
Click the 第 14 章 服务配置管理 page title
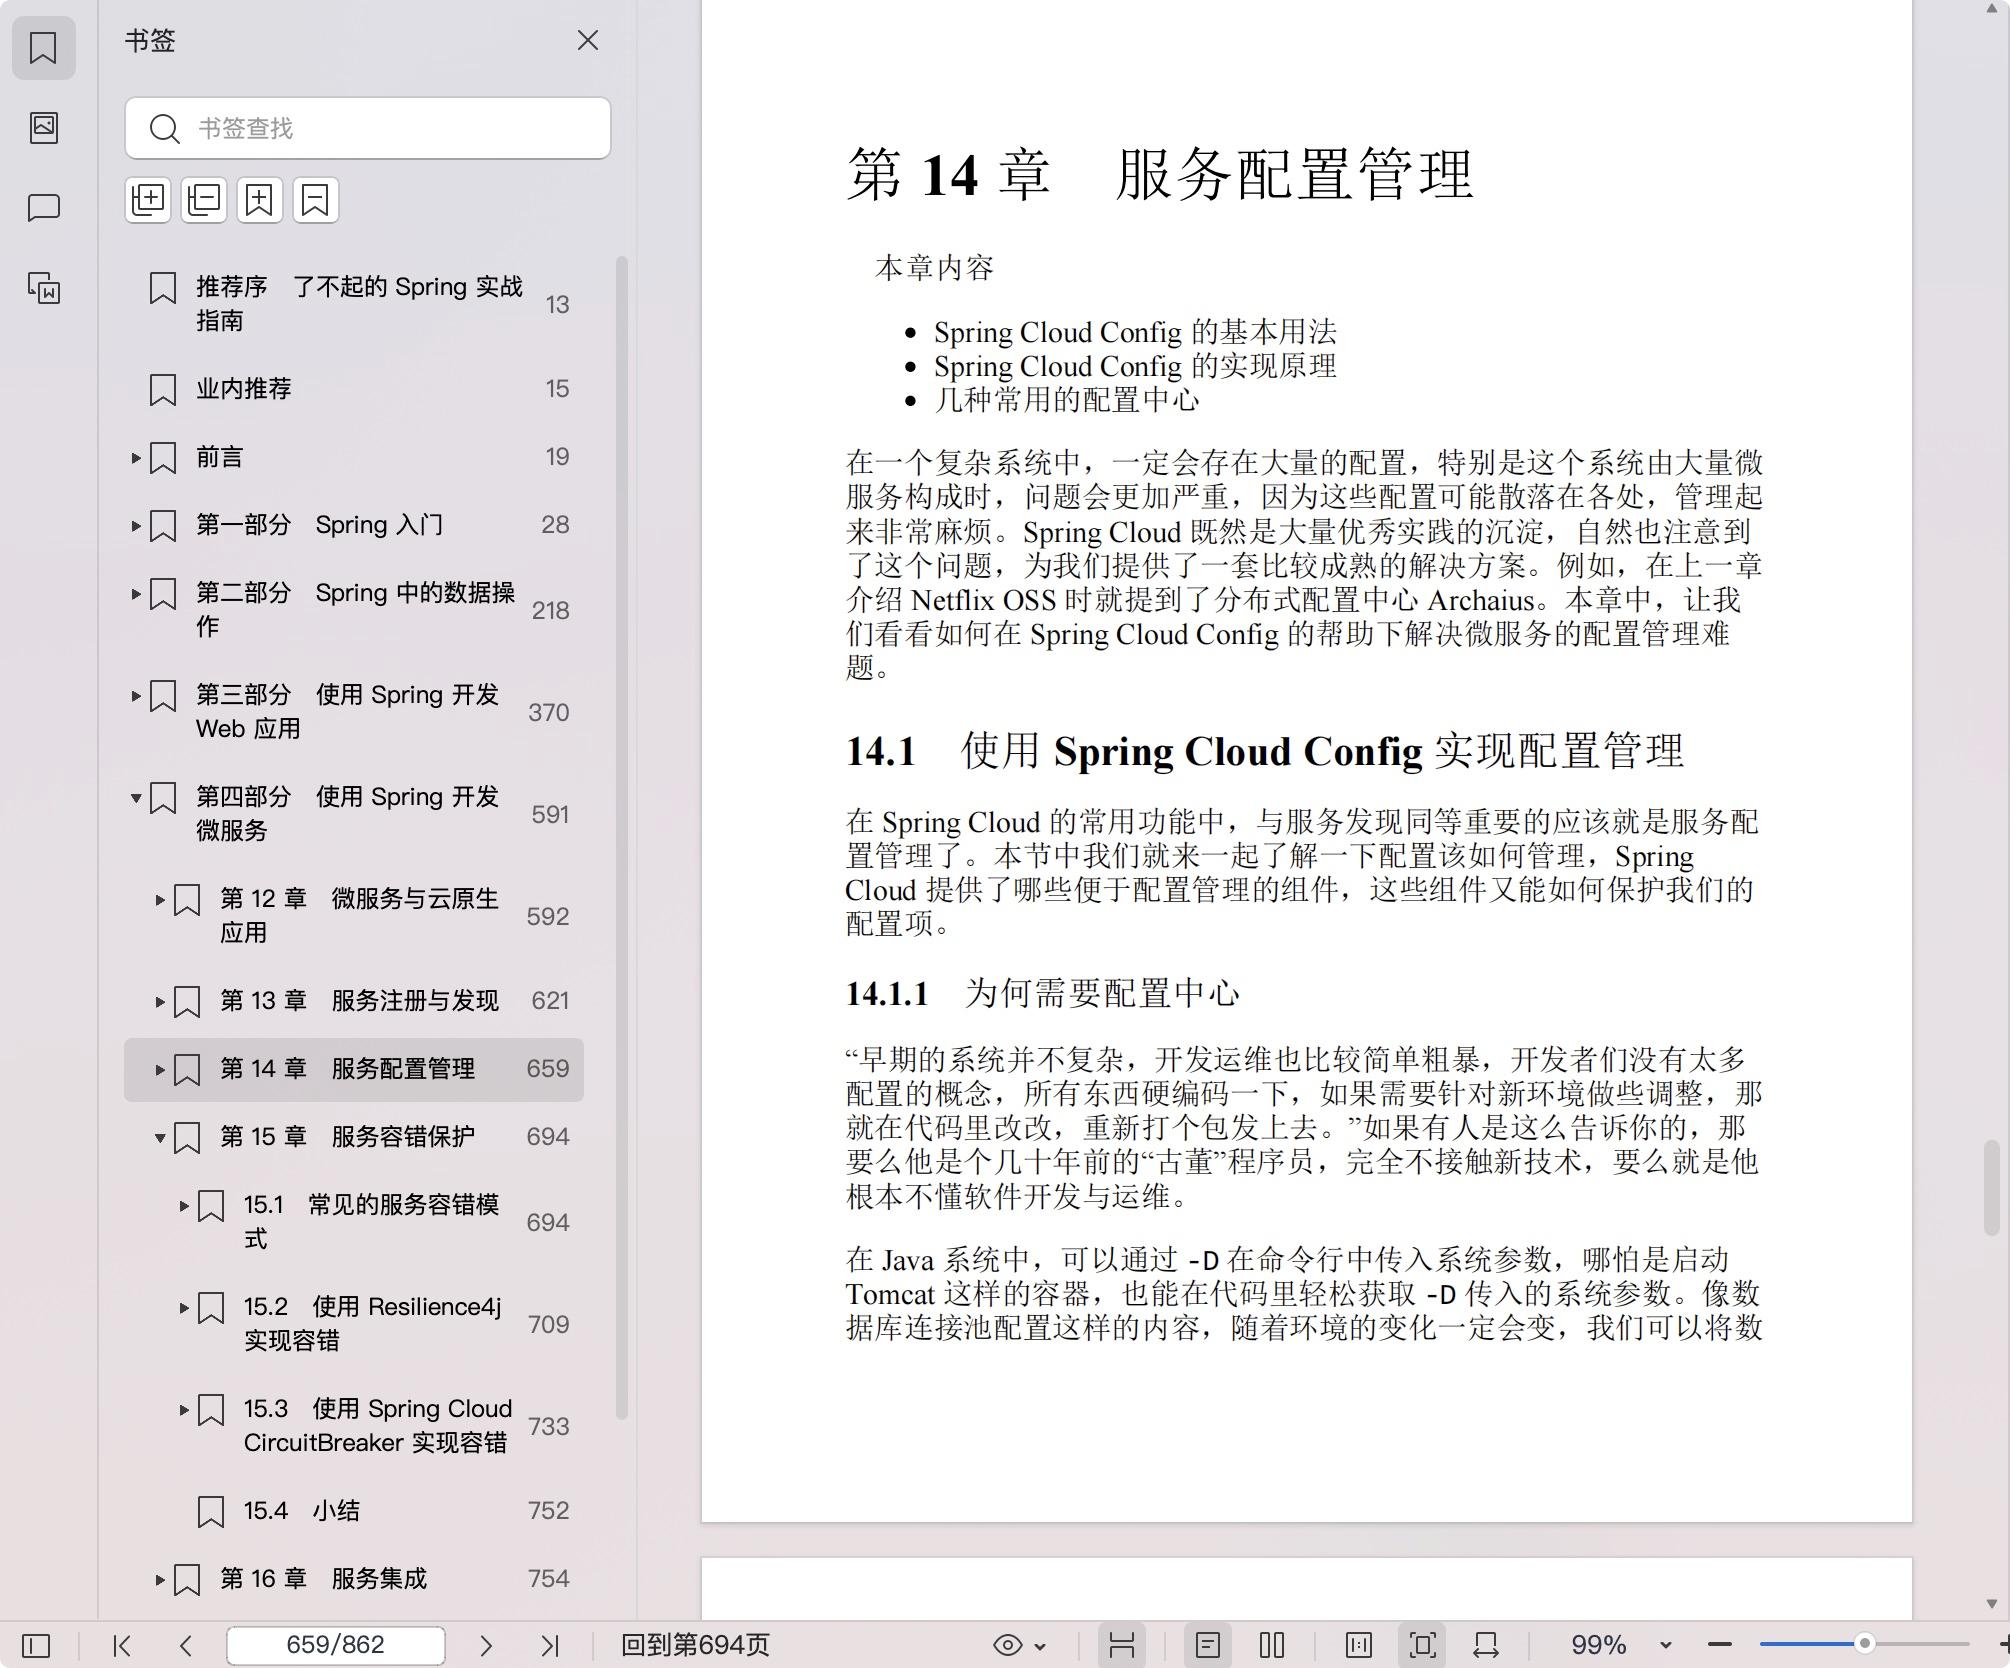(x=1160, y=174)
